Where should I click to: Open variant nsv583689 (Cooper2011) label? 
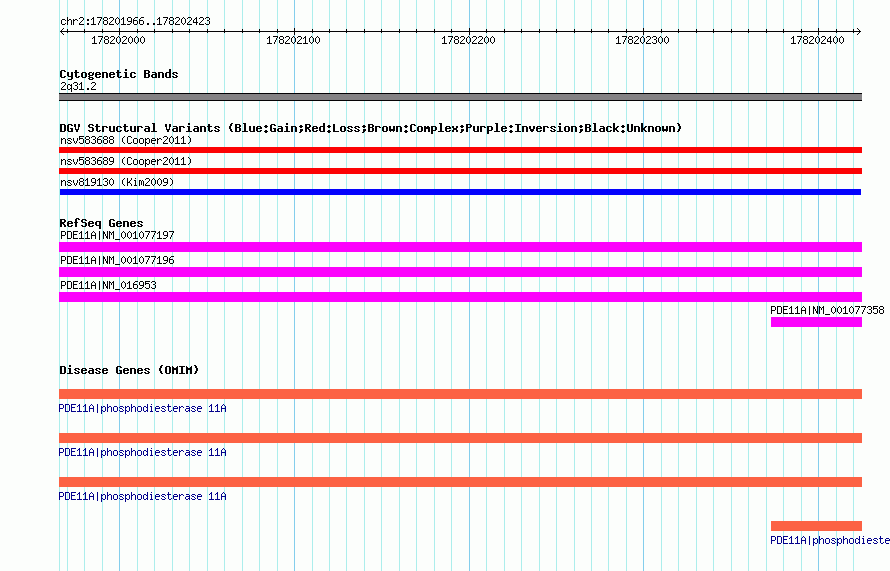(126, 161)
